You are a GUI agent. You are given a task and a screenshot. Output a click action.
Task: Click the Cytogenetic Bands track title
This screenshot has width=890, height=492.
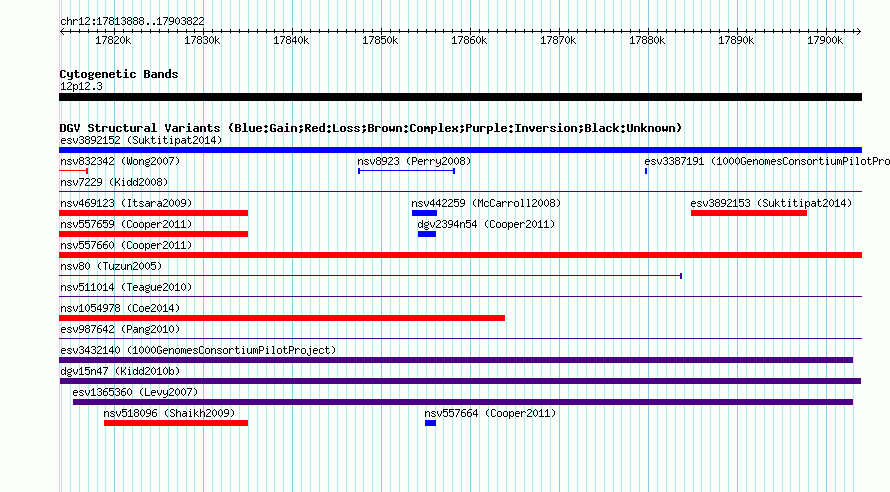click(119, 74)
